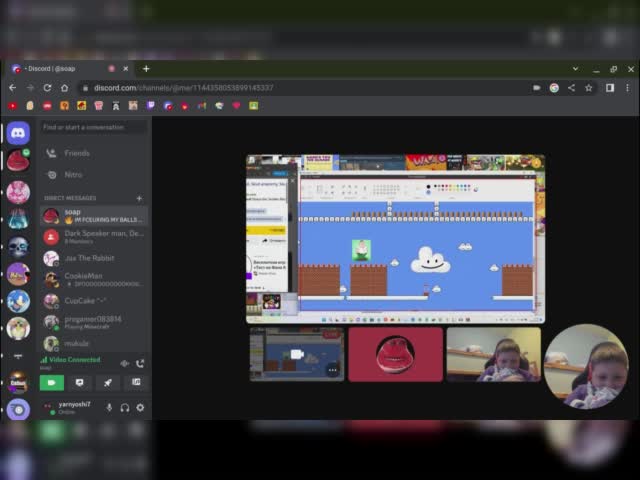The image size is (640, 480).
Task: Click the discord.com address bar
Action: [302, 88]
